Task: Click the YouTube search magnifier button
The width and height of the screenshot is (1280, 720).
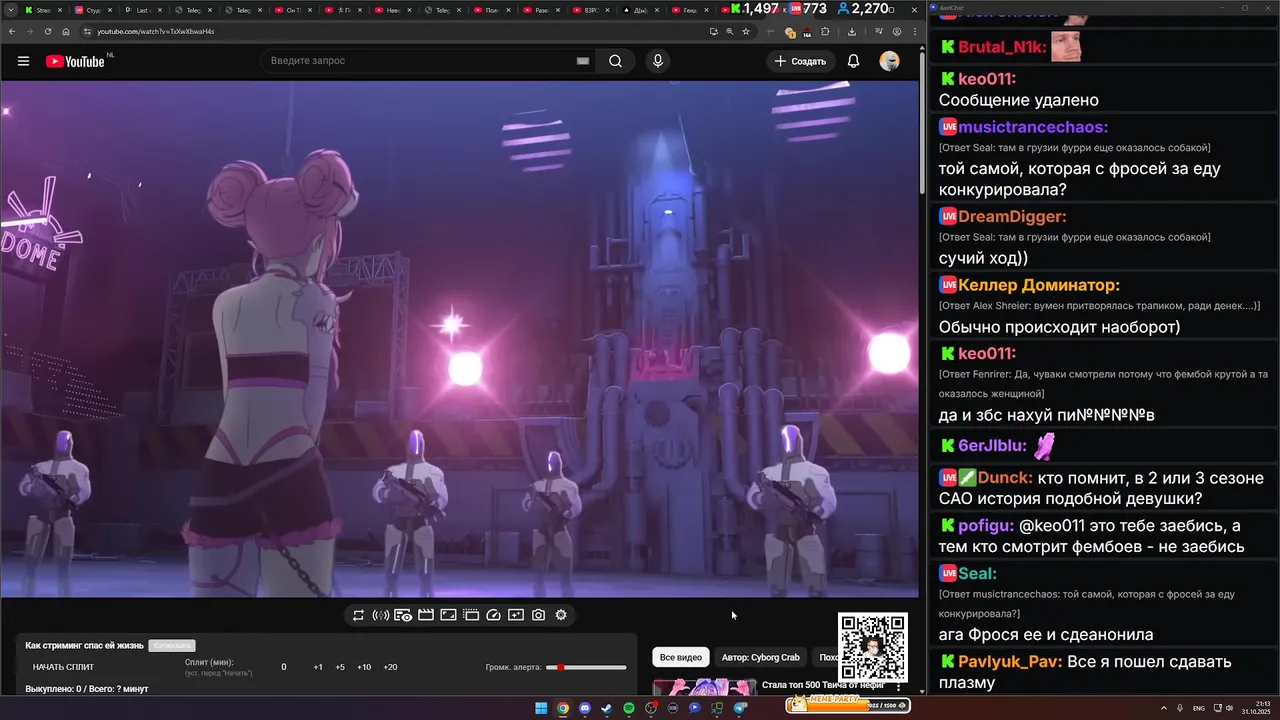Action: click(615, 61)
